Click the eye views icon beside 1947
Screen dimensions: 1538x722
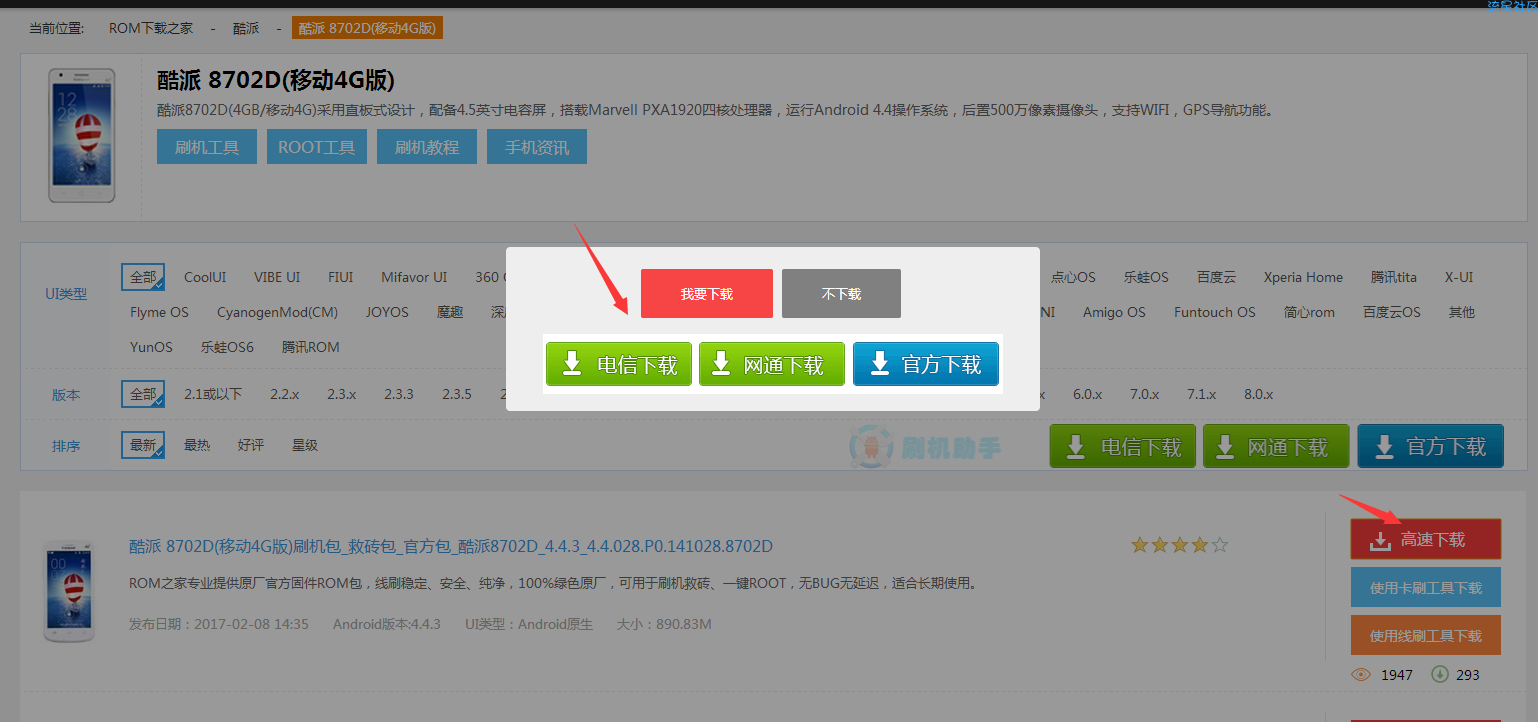(1360, 674)
